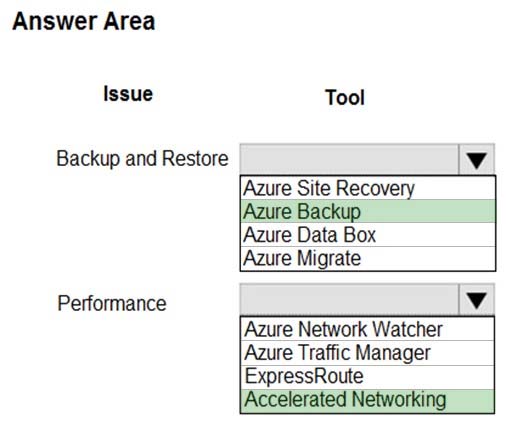Pick the green-highlighted Performance tool
This screenshot has width=506, height=422.
367,400
